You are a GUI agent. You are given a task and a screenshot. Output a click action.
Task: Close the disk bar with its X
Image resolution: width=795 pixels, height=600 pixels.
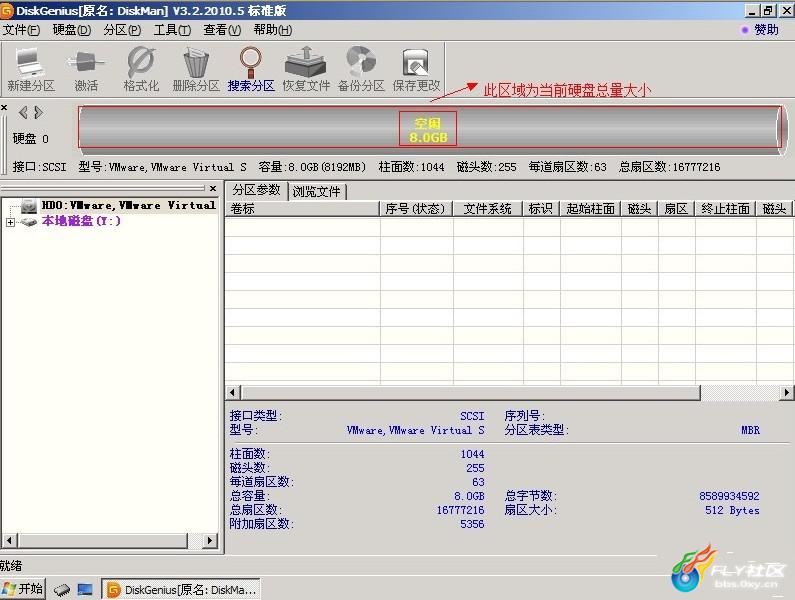pyautogui.click(x=4, y=108)
